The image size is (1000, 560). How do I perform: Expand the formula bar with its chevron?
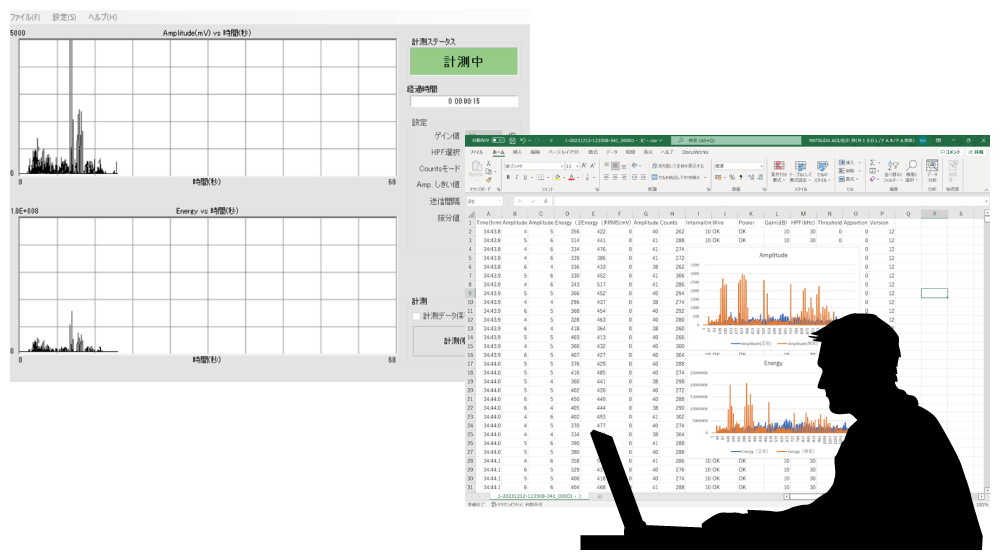tap(986, 201)
